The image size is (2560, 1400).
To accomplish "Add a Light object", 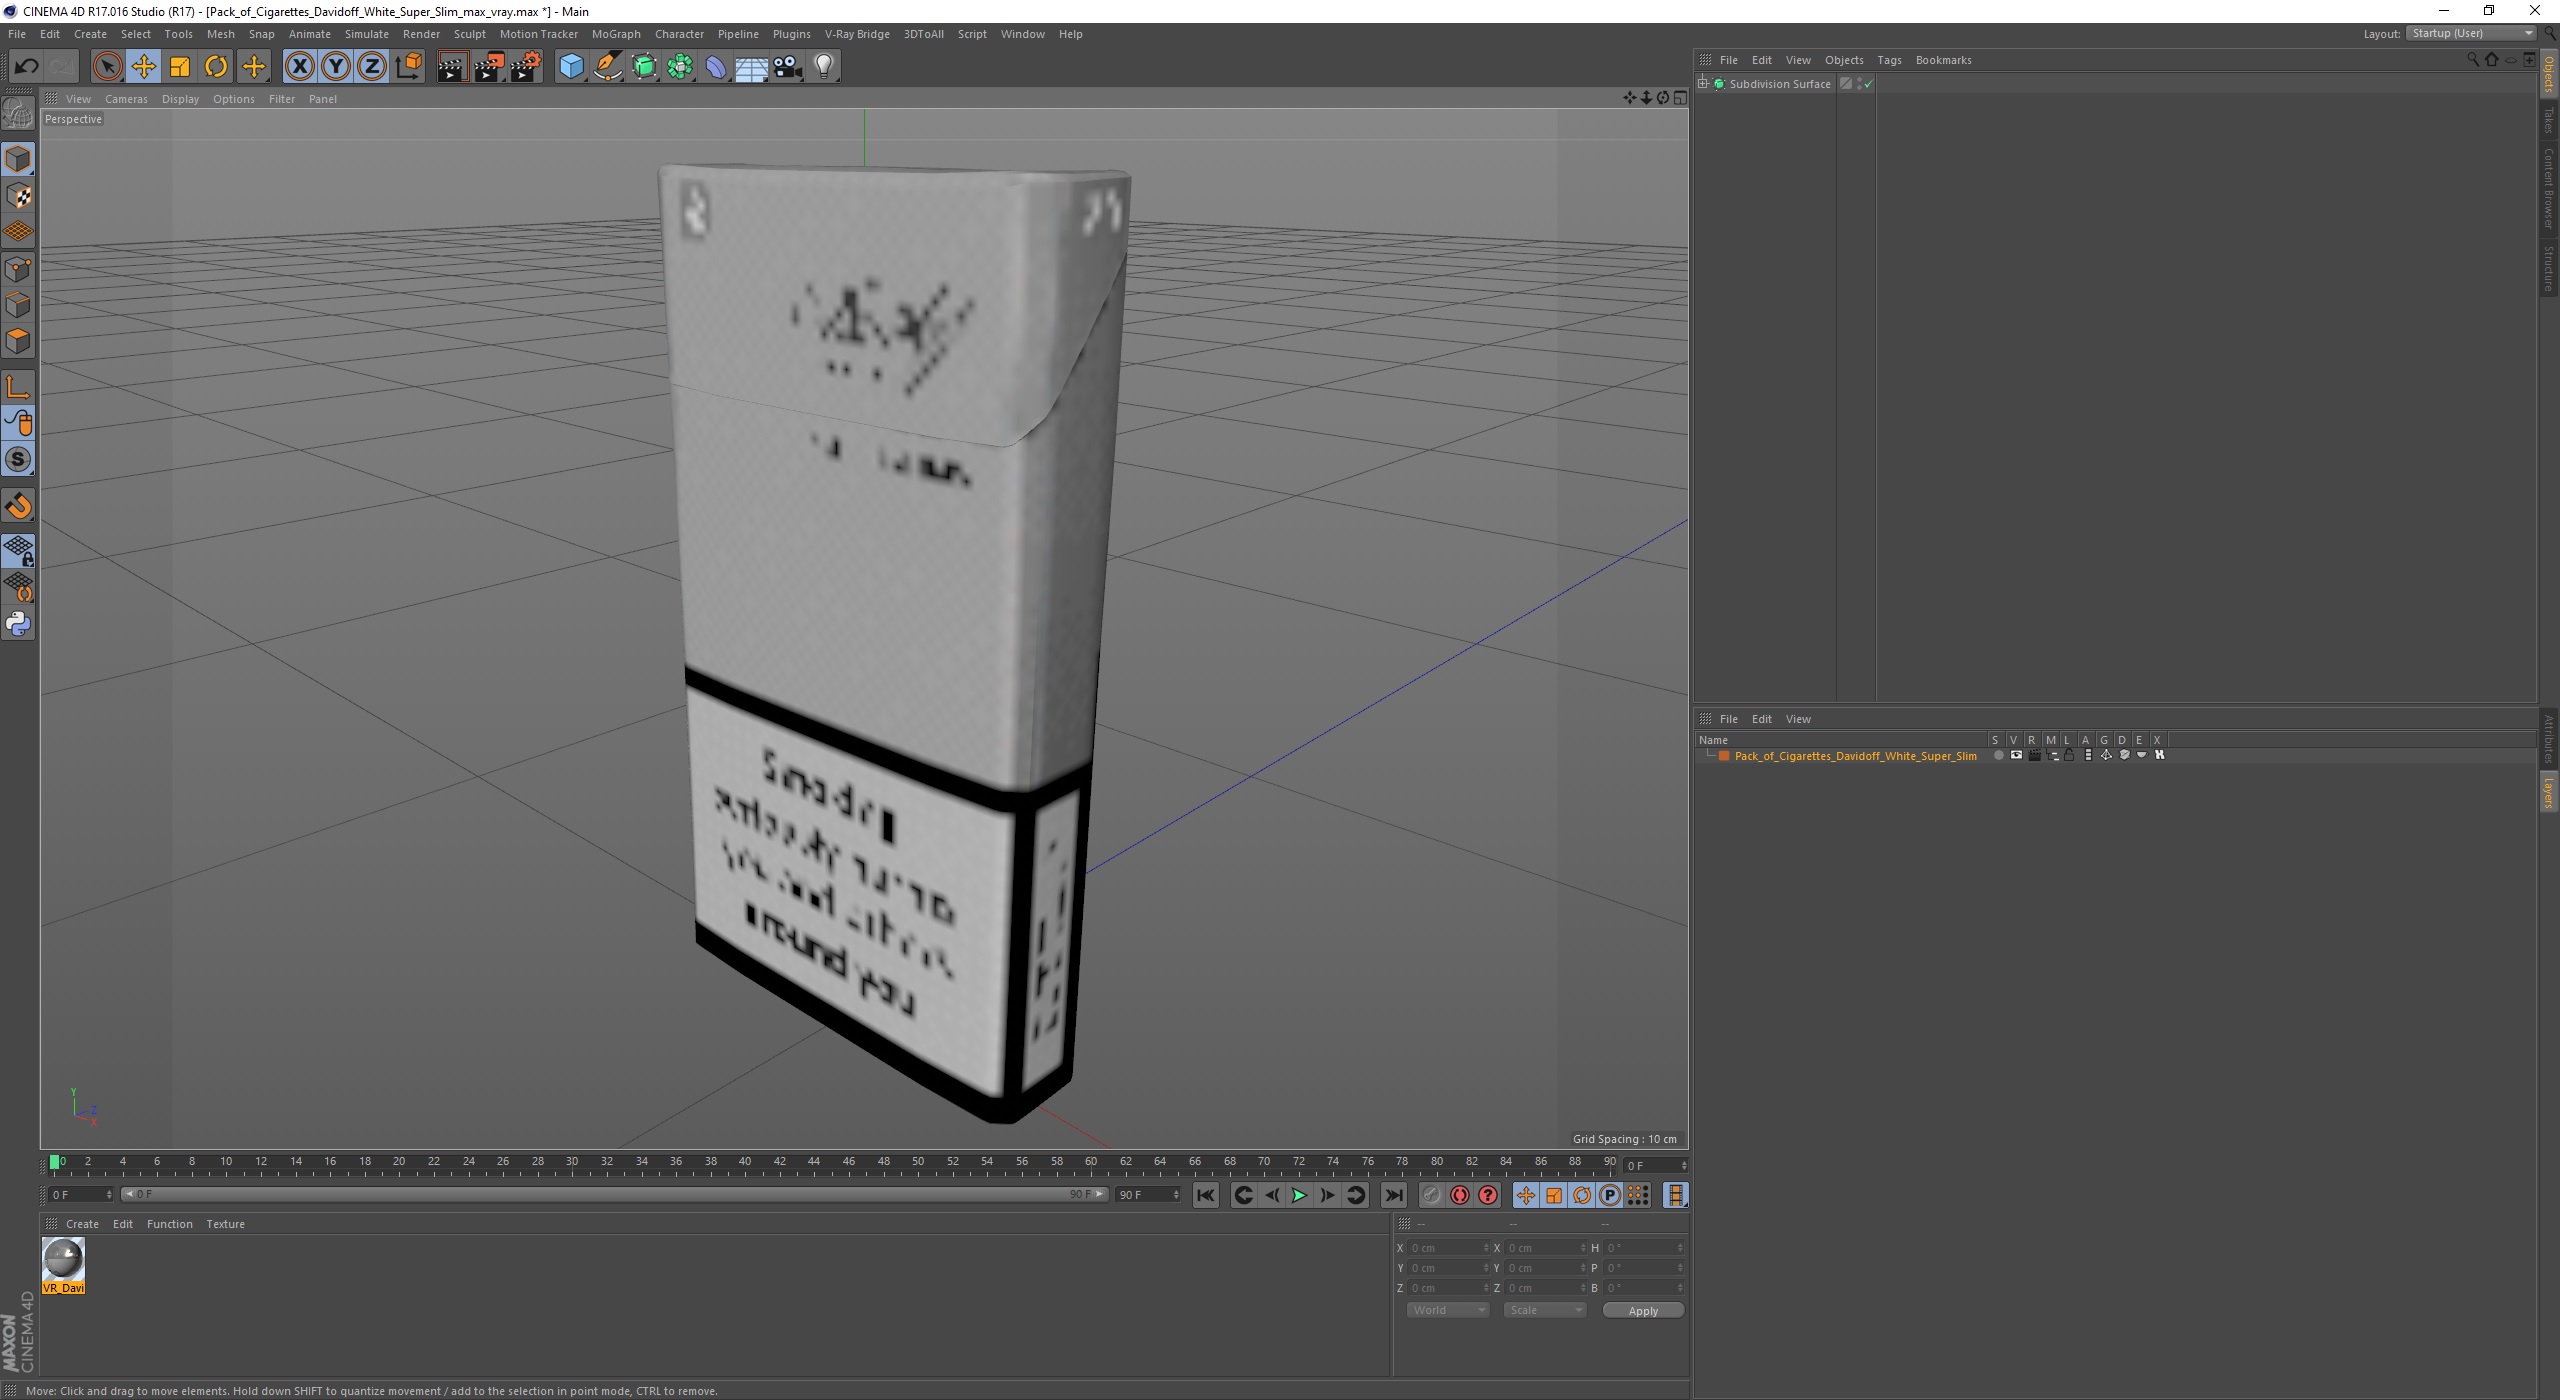I will tap(824, 67).
